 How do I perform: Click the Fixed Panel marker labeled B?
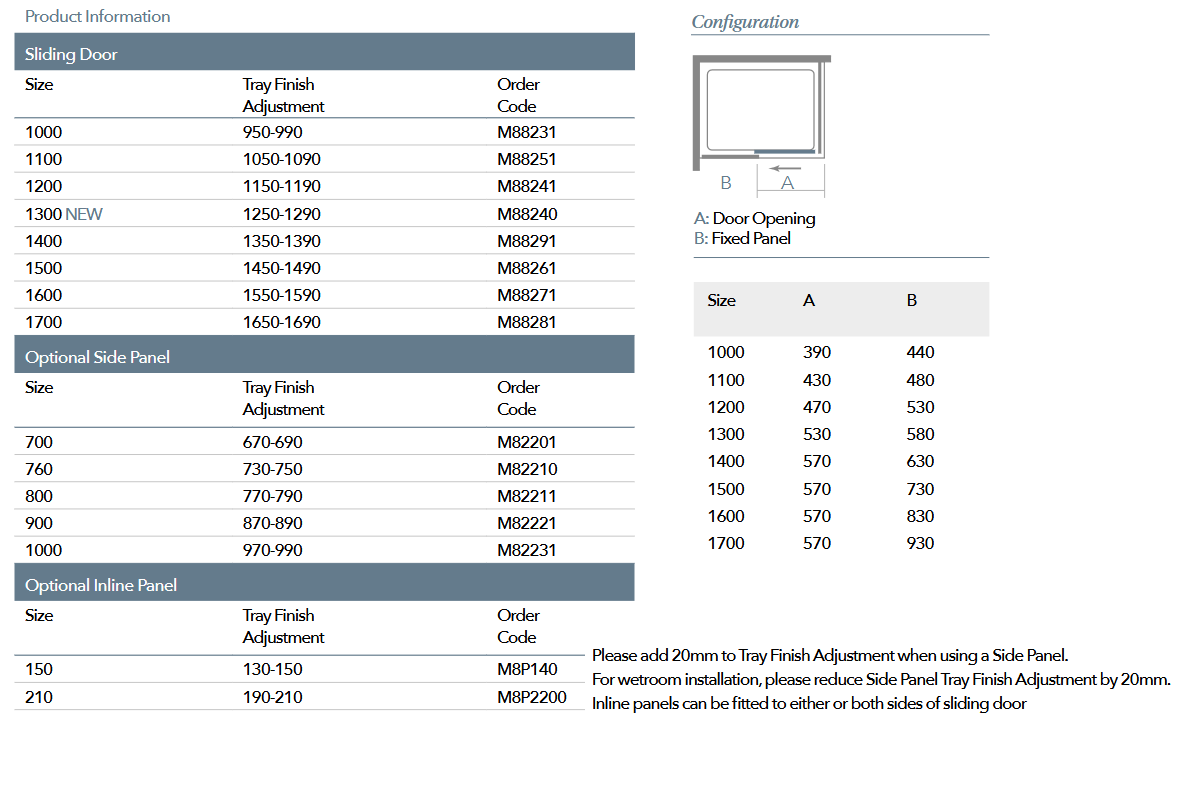(724, 183)
